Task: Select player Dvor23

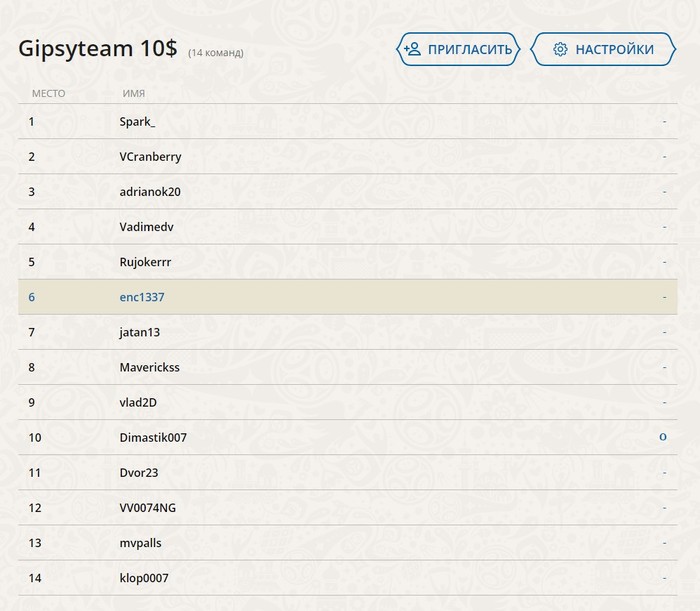Action: tap(348, 473)
